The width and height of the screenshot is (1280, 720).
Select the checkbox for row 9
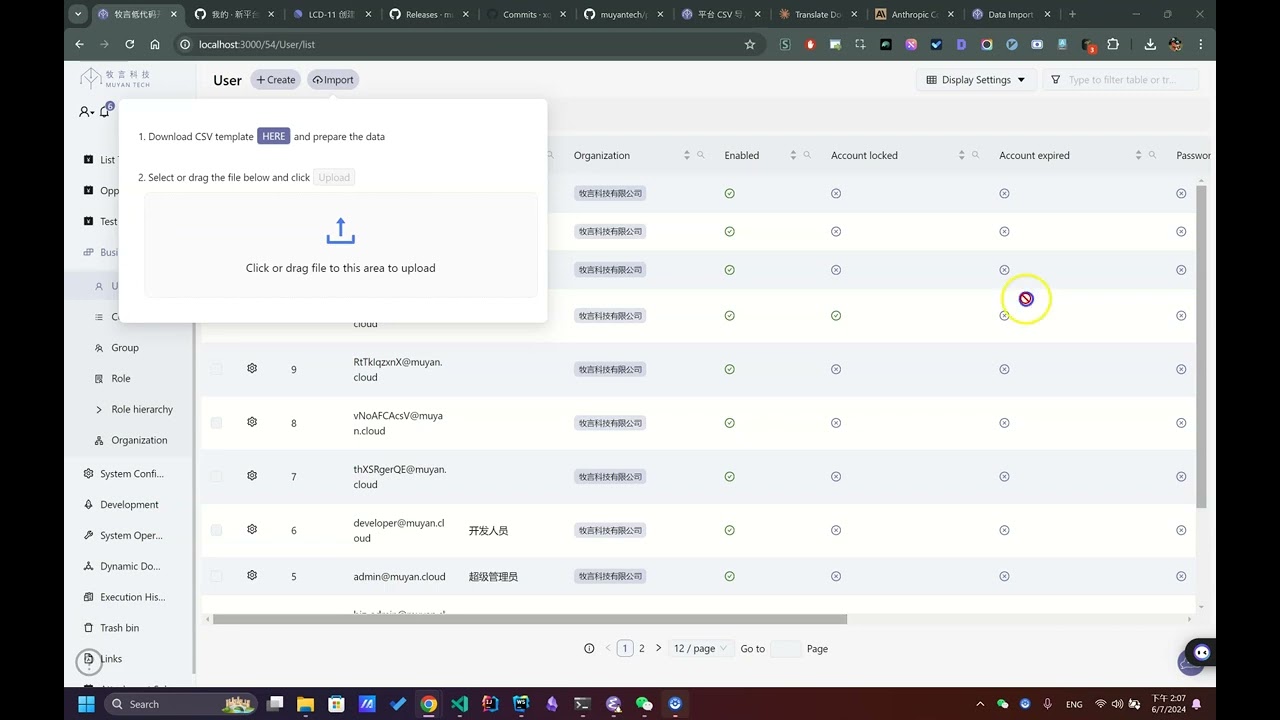coord(216,369)
